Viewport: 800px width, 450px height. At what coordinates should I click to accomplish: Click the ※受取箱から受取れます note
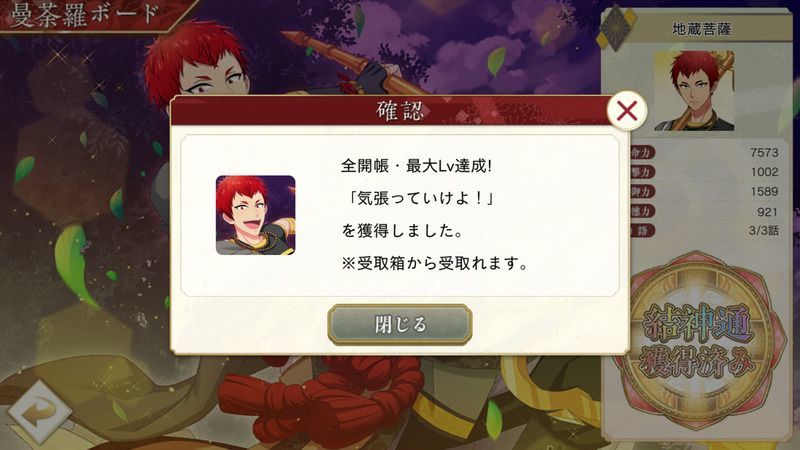[435, 264]
